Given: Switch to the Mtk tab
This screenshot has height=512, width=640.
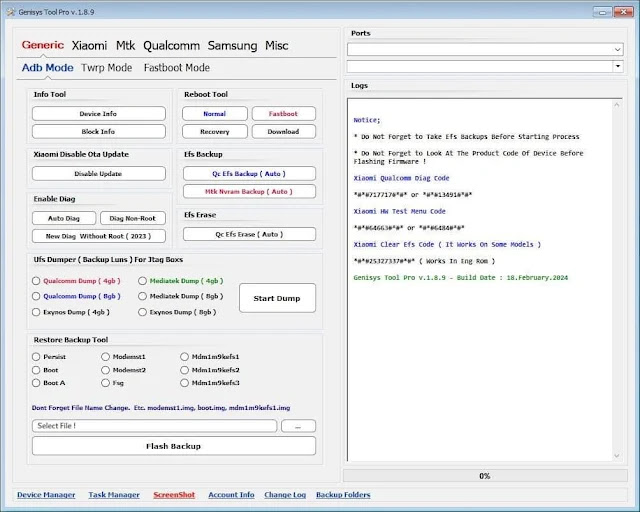Looking at the screenshot, I should pyautogui.click(x=125, y=45).
